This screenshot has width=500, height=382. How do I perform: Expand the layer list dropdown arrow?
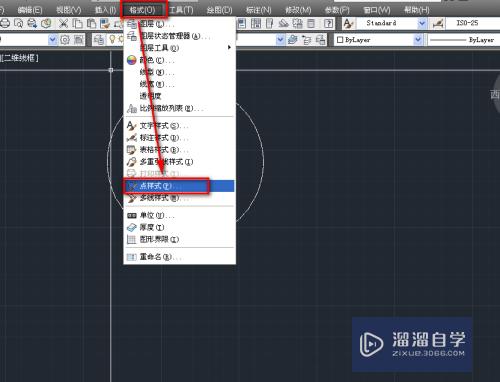coord(281,40)
